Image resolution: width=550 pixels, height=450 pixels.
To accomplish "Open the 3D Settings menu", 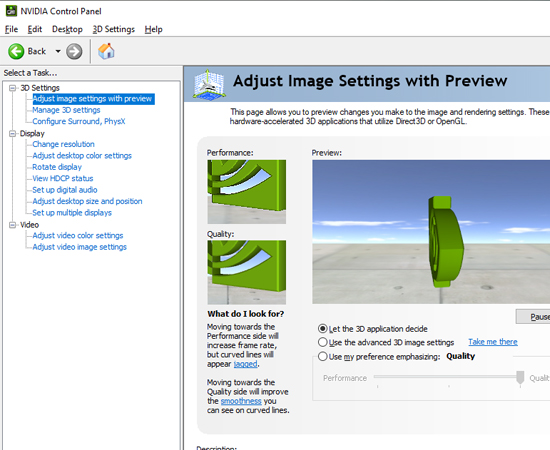I will [x=114, y=29].
